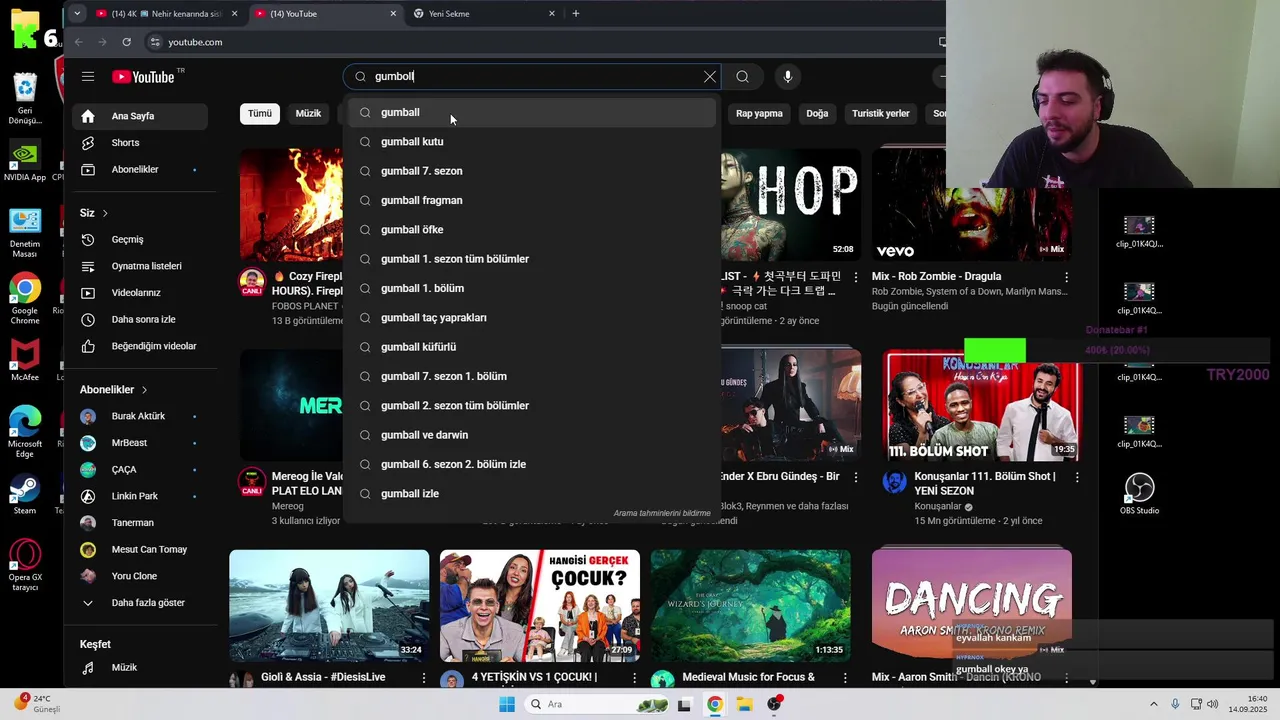
Task: Expand the Abonelikler heading chevron
Action: coord(144,390)
